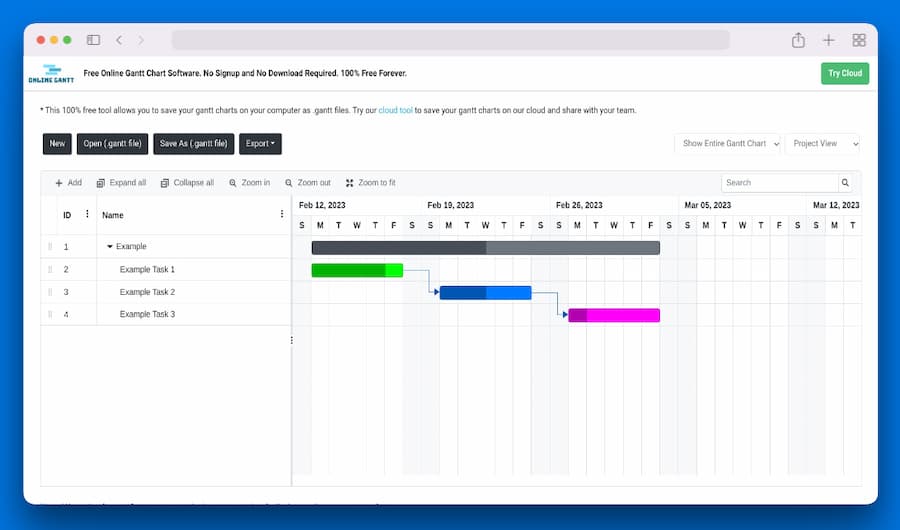Show the tab overview grid icon
This screenshot has width=900, height=530.
pyautogui.click(x=859, y=40)
